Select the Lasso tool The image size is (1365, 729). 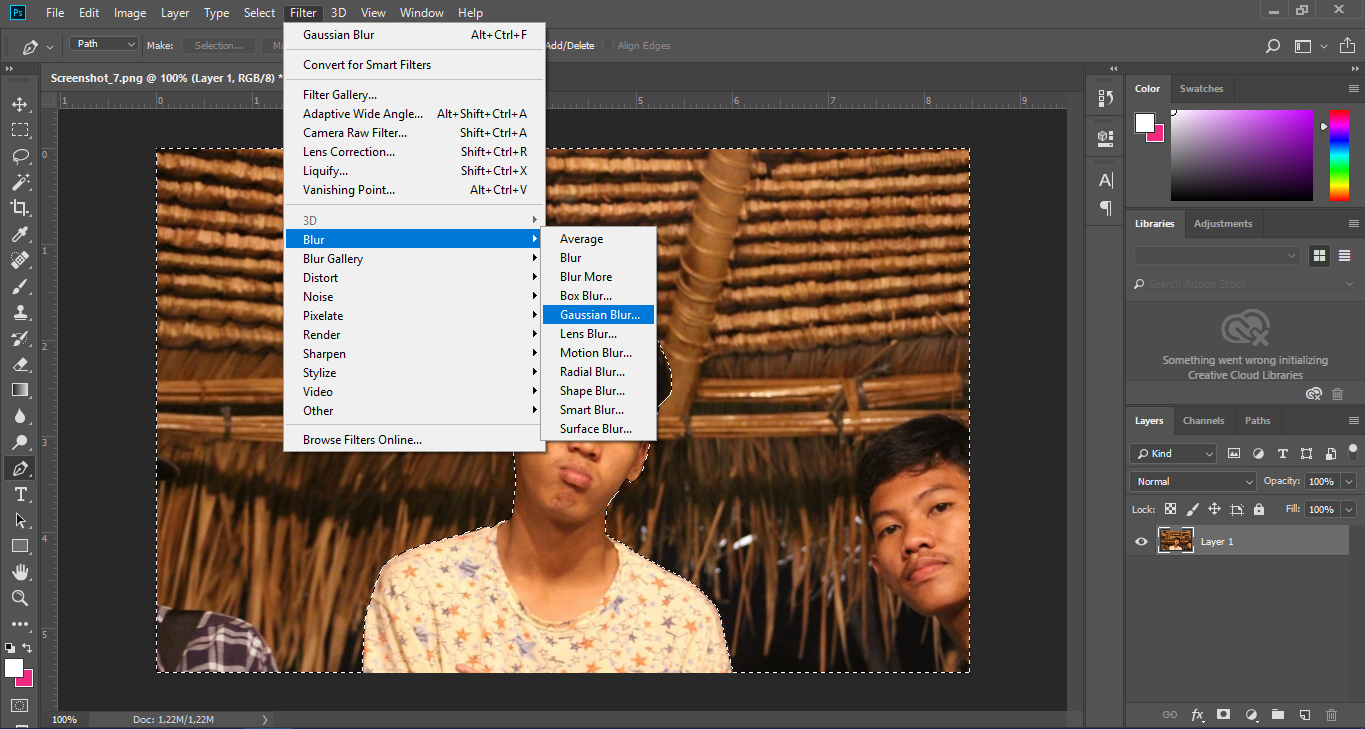(19, 156)
